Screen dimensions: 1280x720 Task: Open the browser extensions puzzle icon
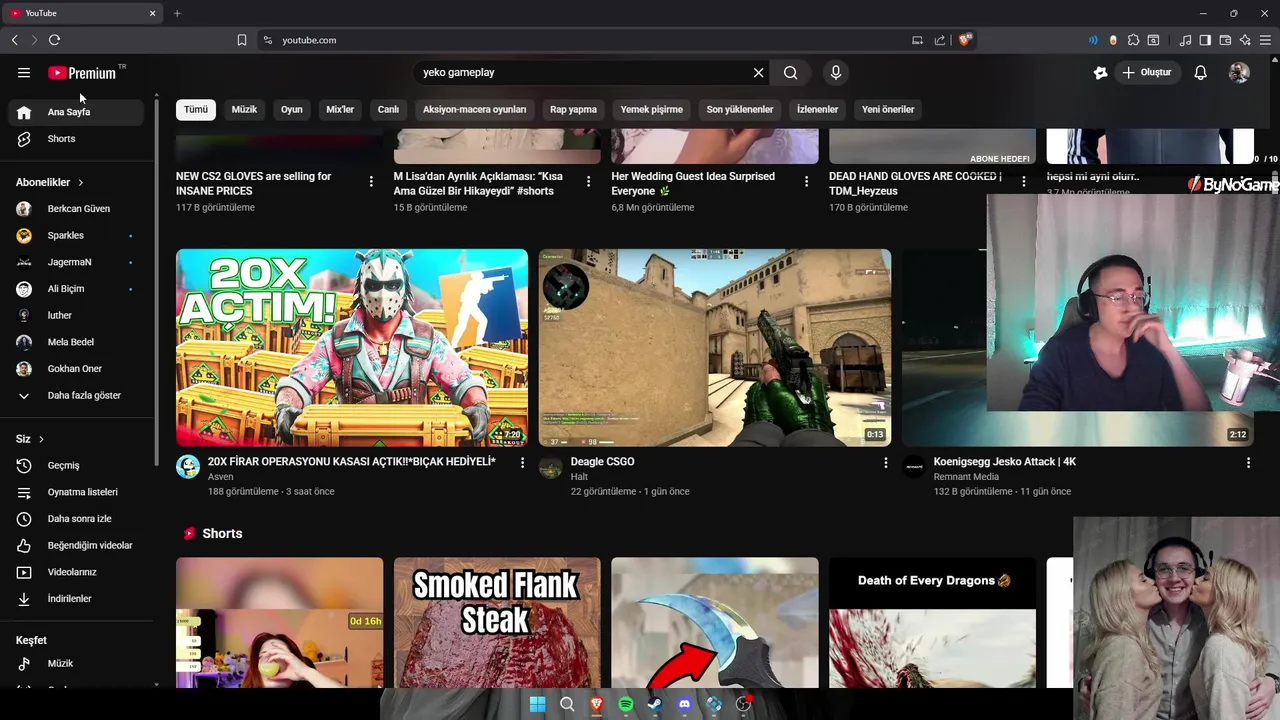(1133, 40)
